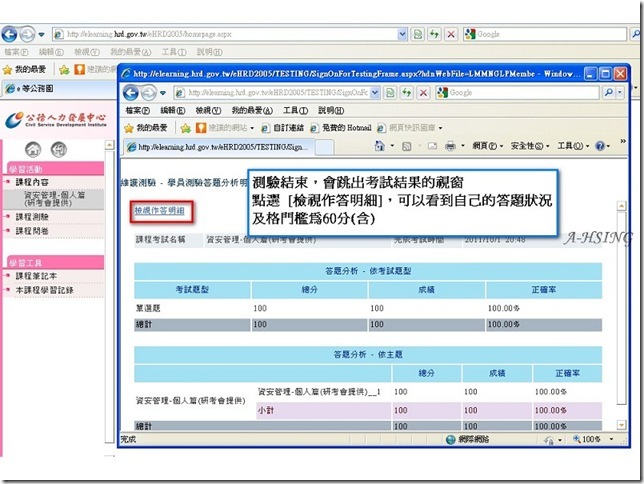Viewport: 644px width, 484px height.
Task: Expand the 網頁快訊圖庫 dropdown
Action: click(x=440, y=128)
